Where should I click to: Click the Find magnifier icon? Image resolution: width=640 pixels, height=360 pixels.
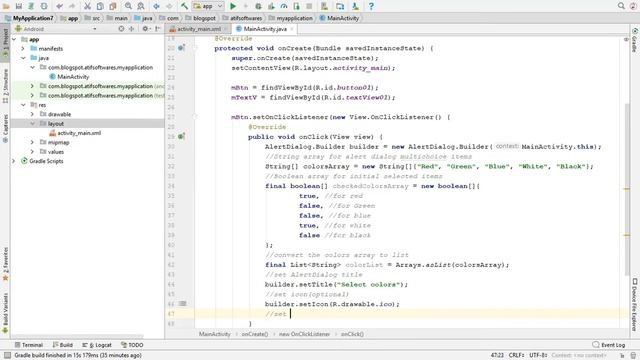[128, 6]
